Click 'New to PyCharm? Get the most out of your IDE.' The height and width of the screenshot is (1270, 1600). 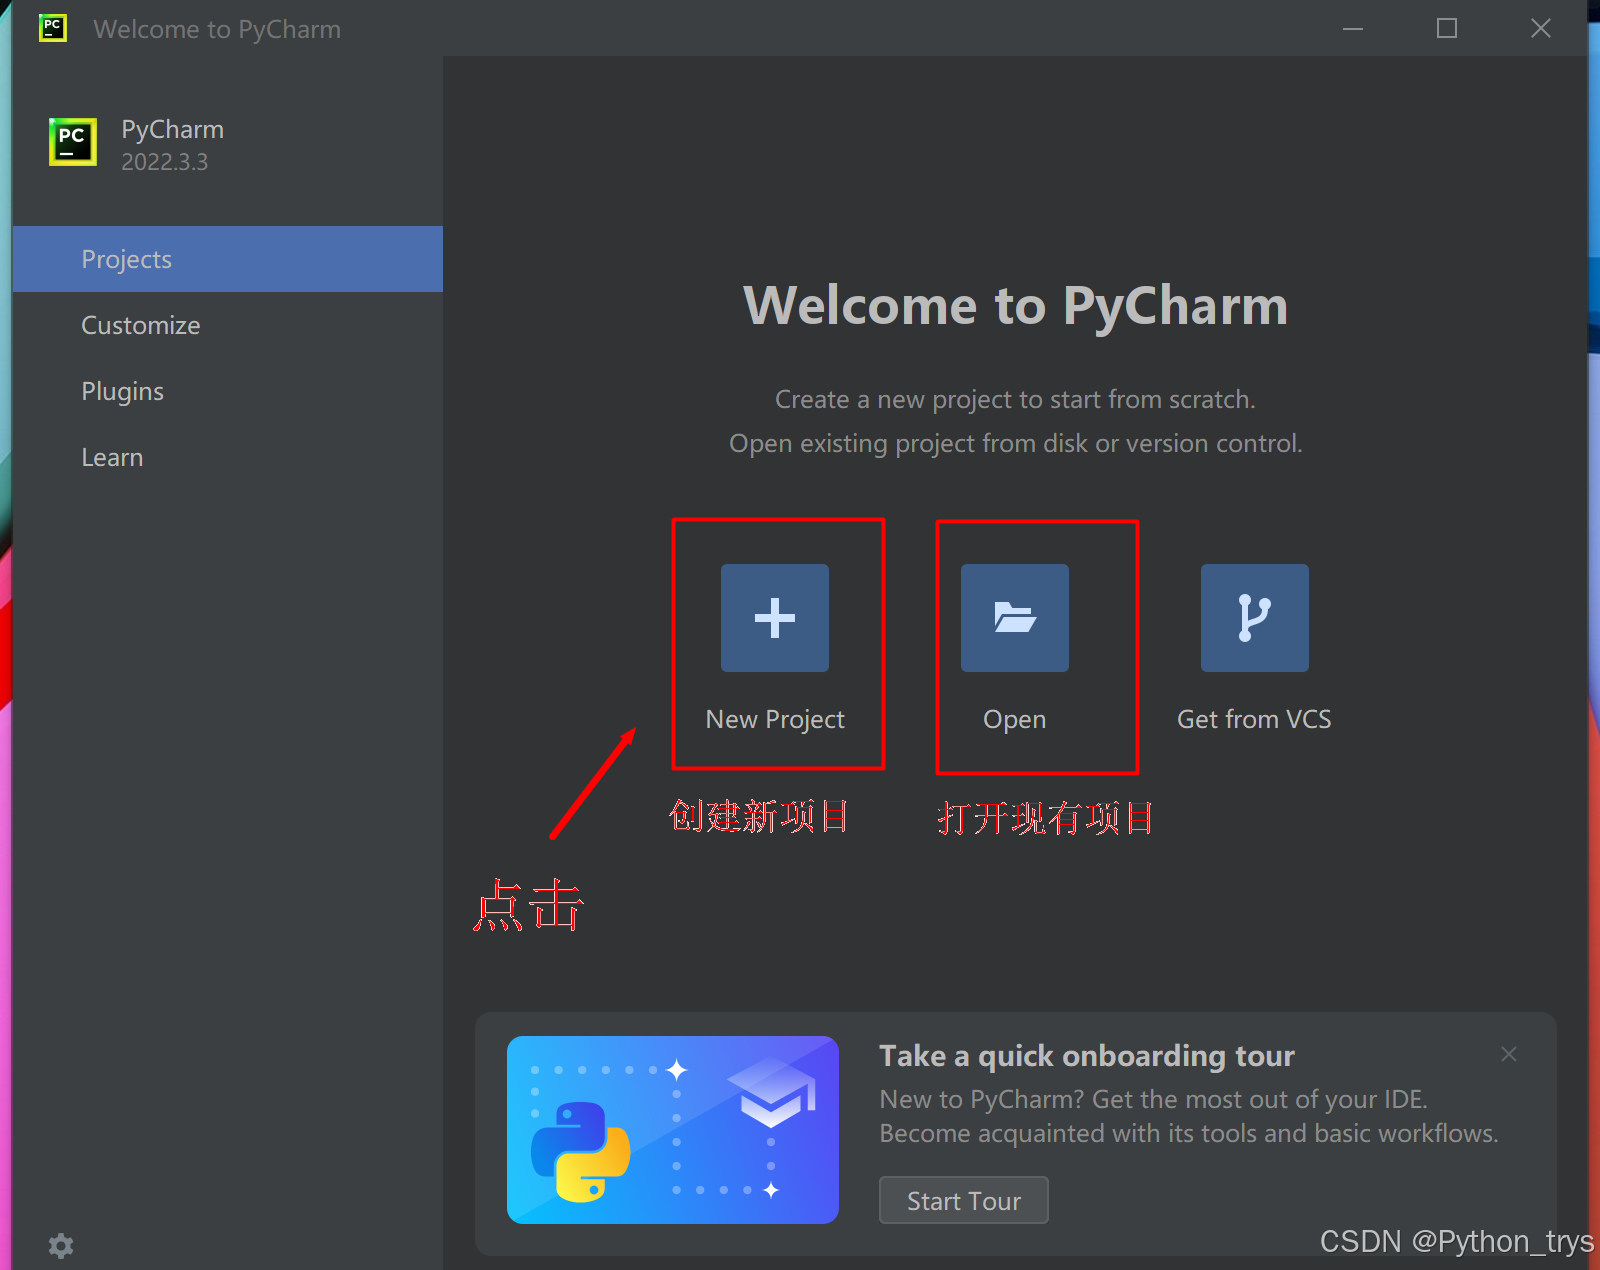pyautogui.click(x=1153, y=1099)
